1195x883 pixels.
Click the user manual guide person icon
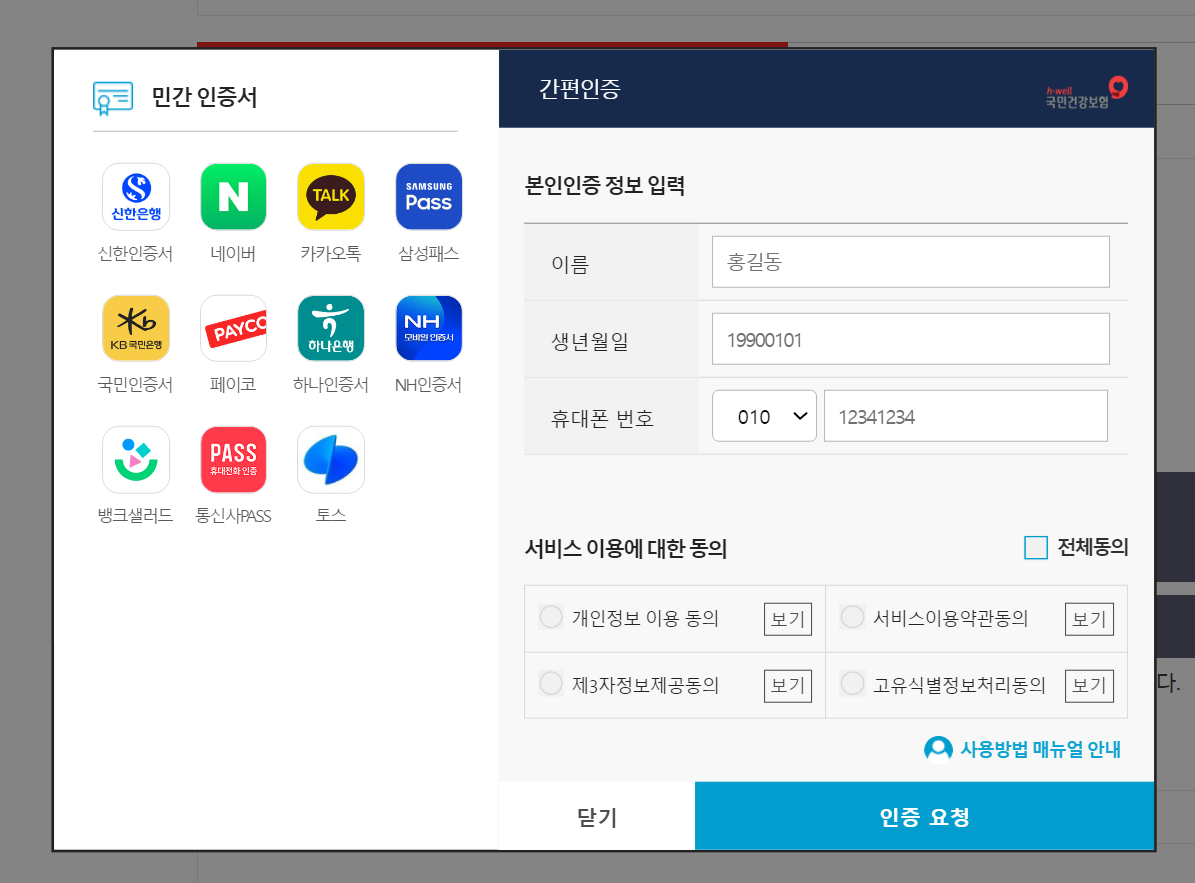click(938, 749)
